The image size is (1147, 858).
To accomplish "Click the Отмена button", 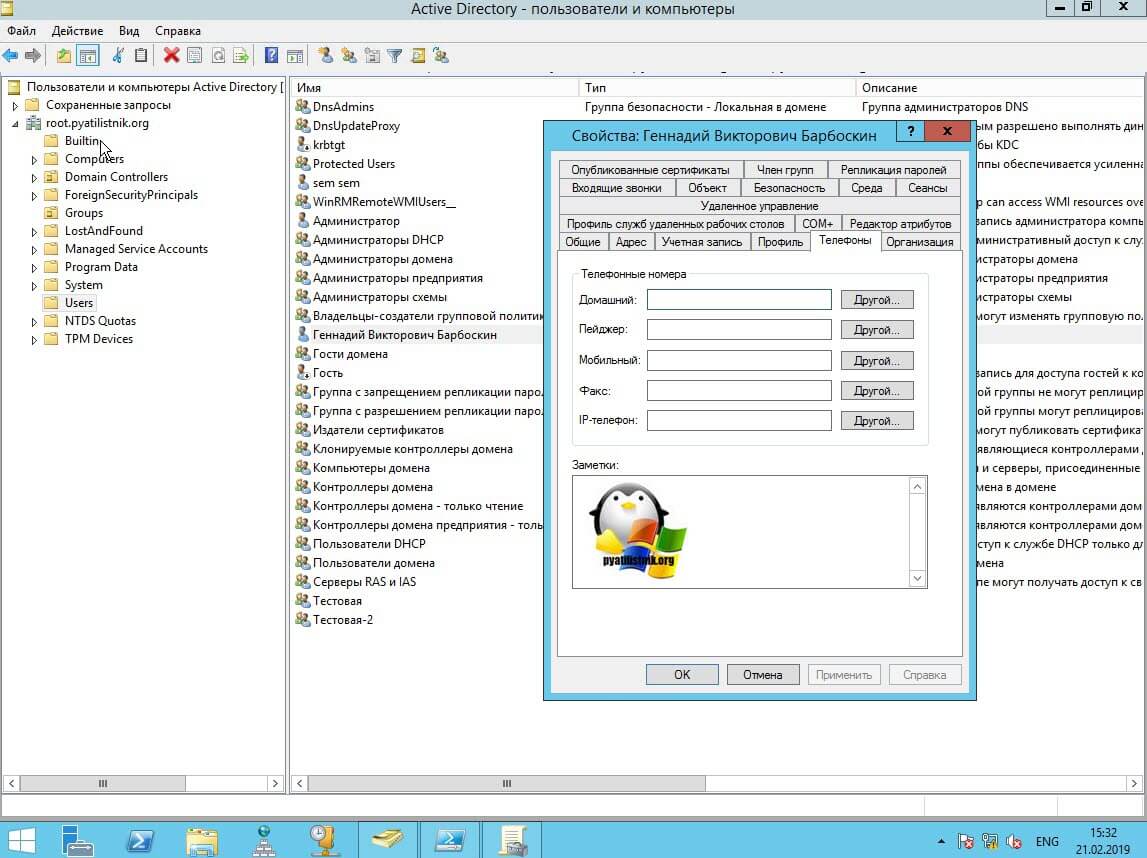I will (x=762, y=674).
